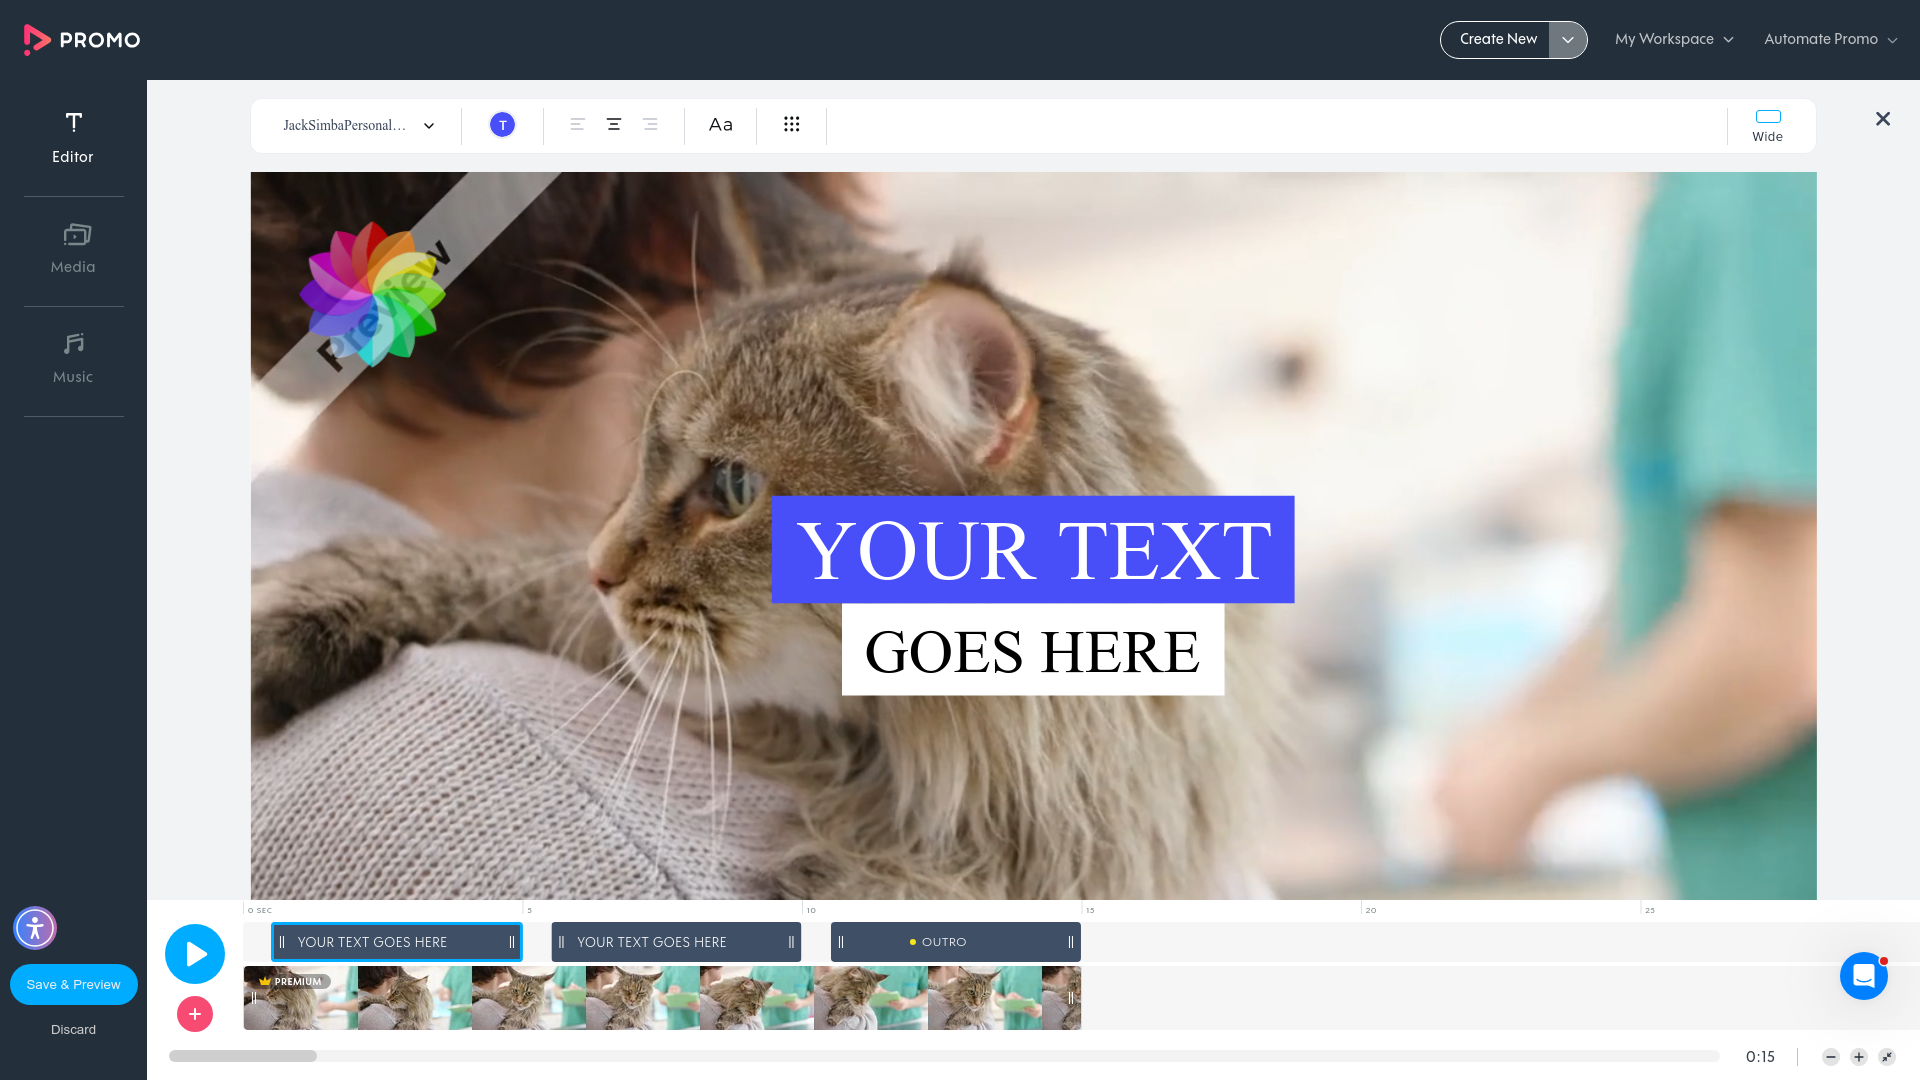Click the Promo logo
The height and width of the screenshot is (1080, 1920).
click(82, 40)
